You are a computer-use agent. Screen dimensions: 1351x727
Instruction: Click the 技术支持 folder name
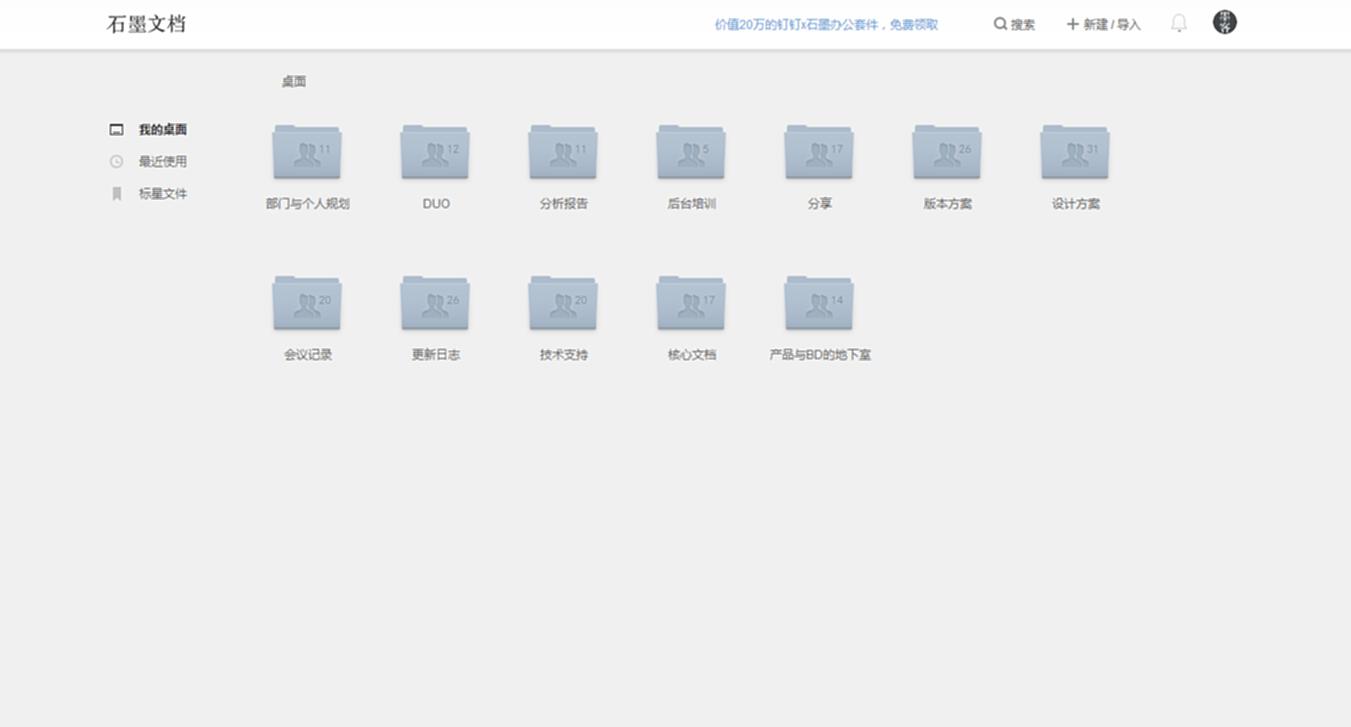564,355
